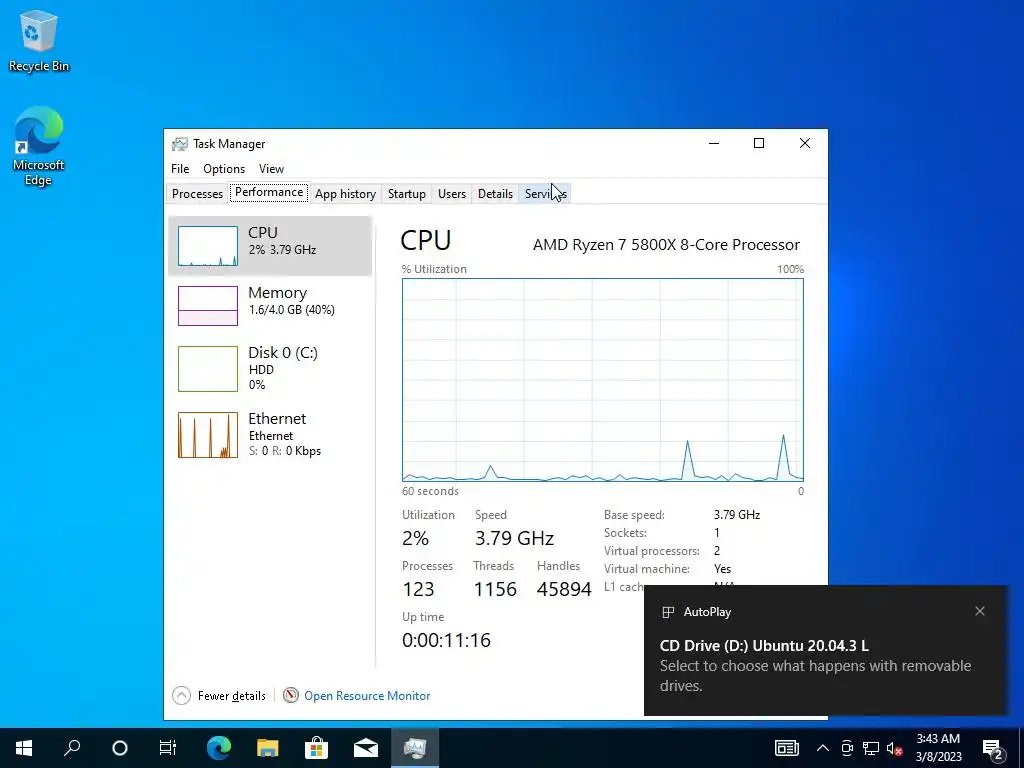This screenshot has height=768, width=1024.
Task: Select the Ethernet throughput thumbnail graph
Action: [208, 435]
